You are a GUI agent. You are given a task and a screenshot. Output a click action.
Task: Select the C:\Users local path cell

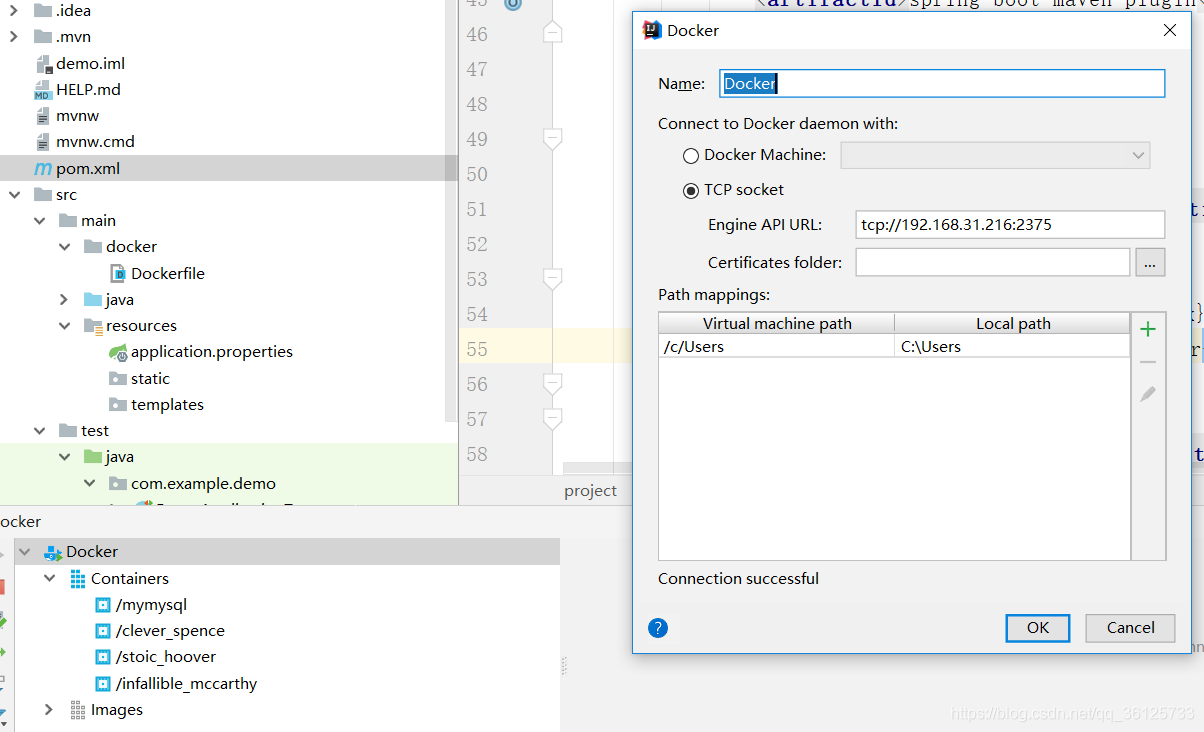click(x=1012, y=347)
